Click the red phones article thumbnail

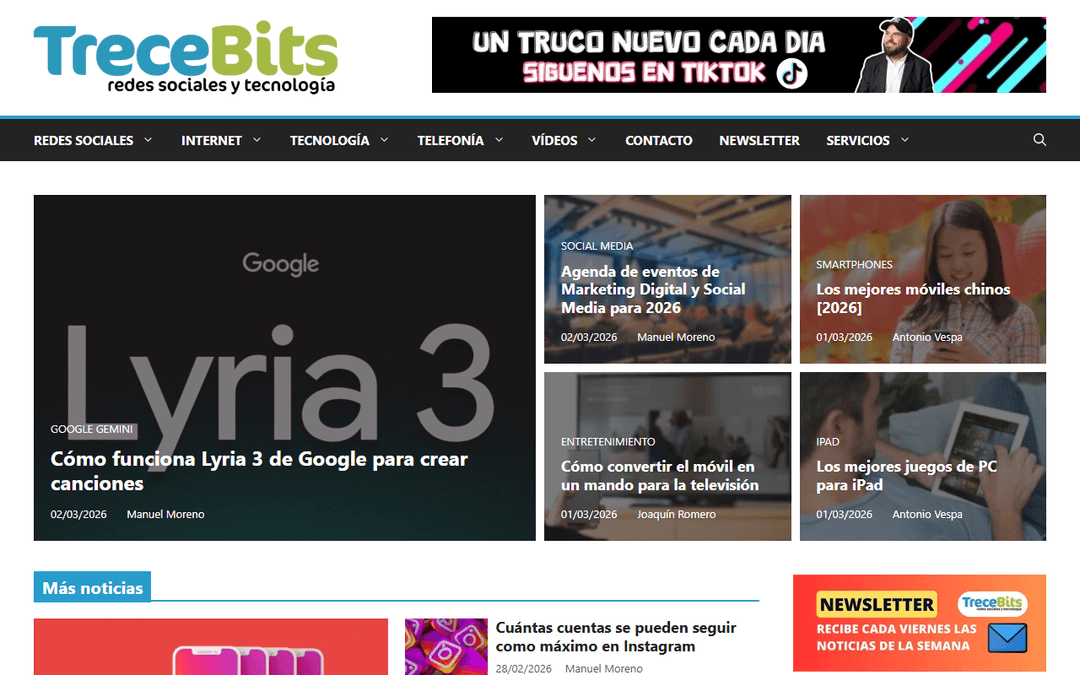(211, 647)
